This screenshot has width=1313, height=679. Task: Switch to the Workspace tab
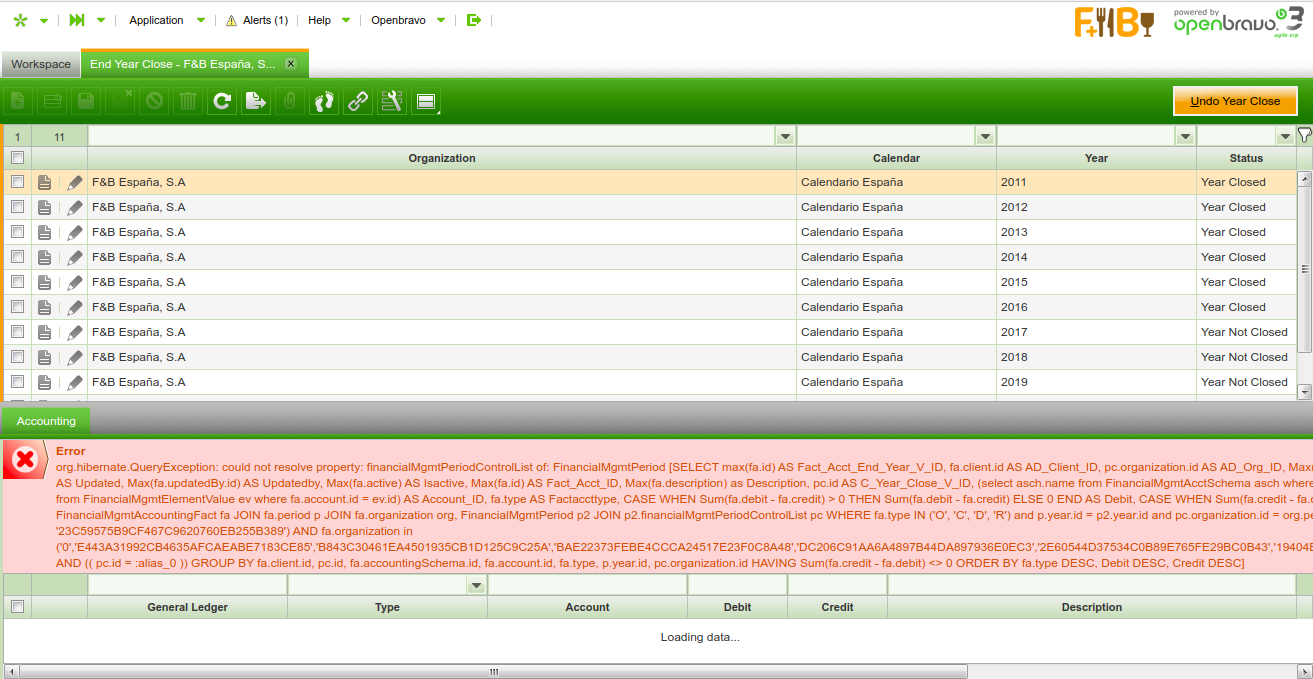point(41,64)
